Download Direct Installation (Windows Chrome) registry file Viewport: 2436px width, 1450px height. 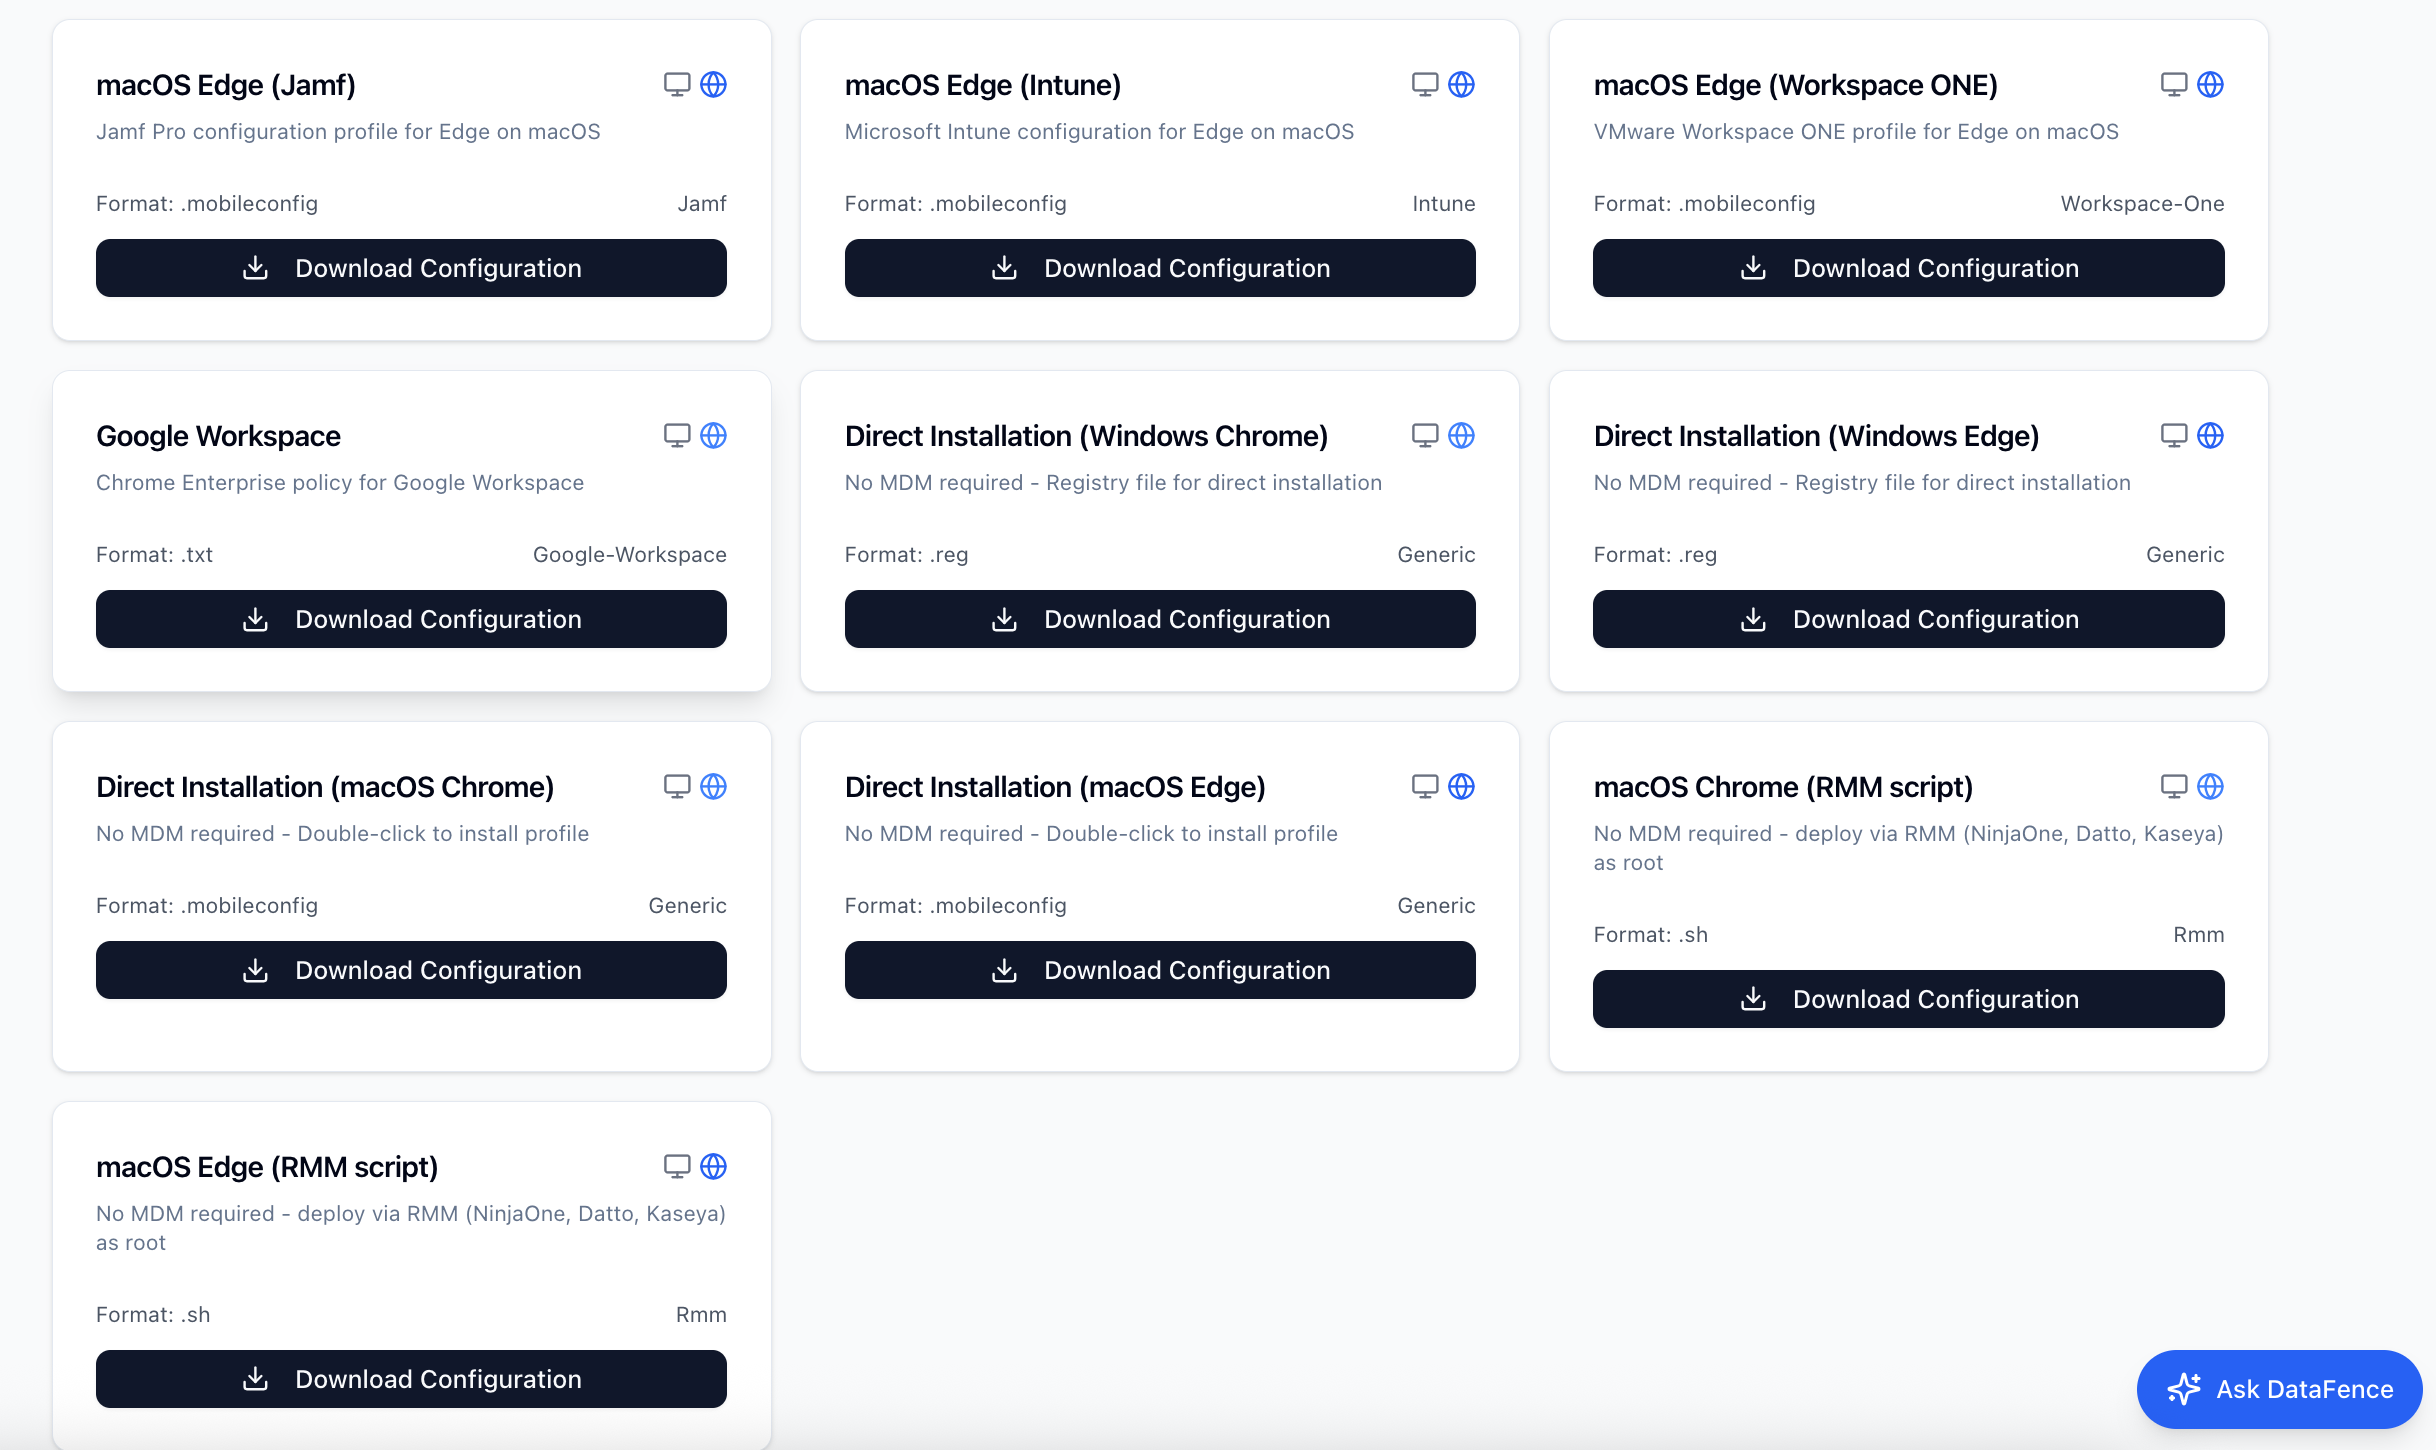(x=1160, y=619)
